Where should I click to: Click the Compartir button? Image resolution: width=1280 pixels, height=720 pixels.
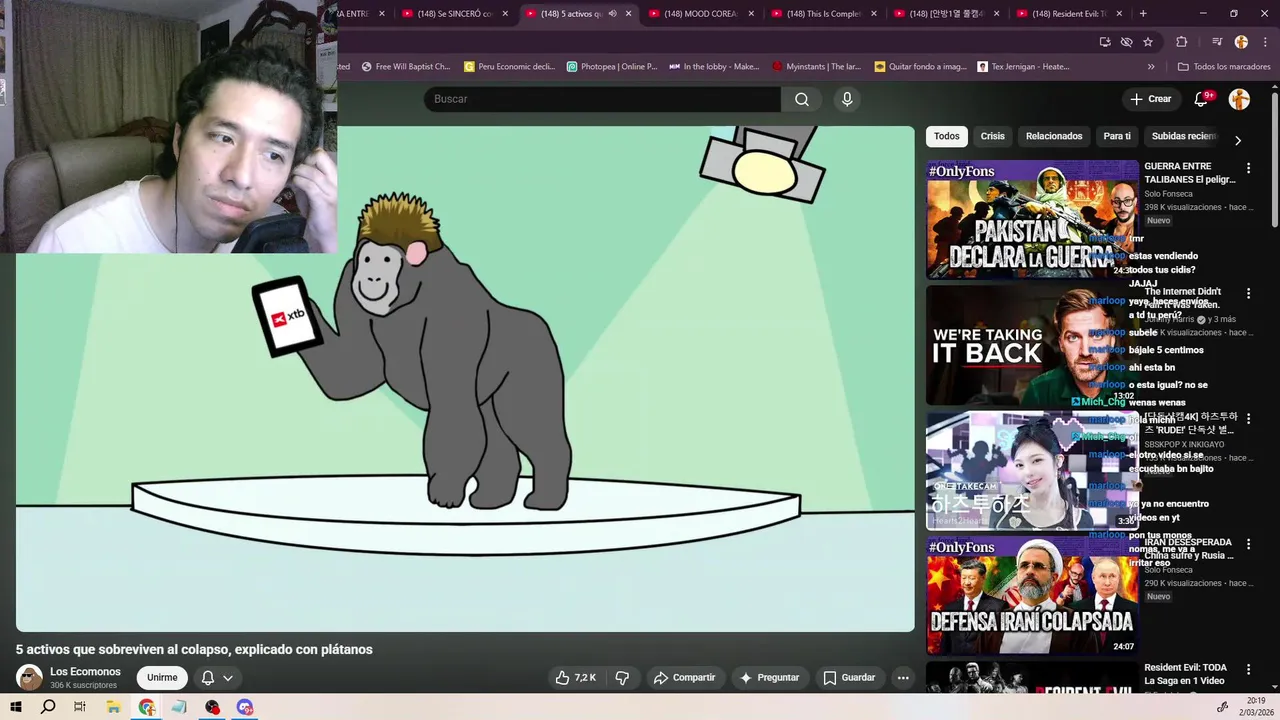684,677
